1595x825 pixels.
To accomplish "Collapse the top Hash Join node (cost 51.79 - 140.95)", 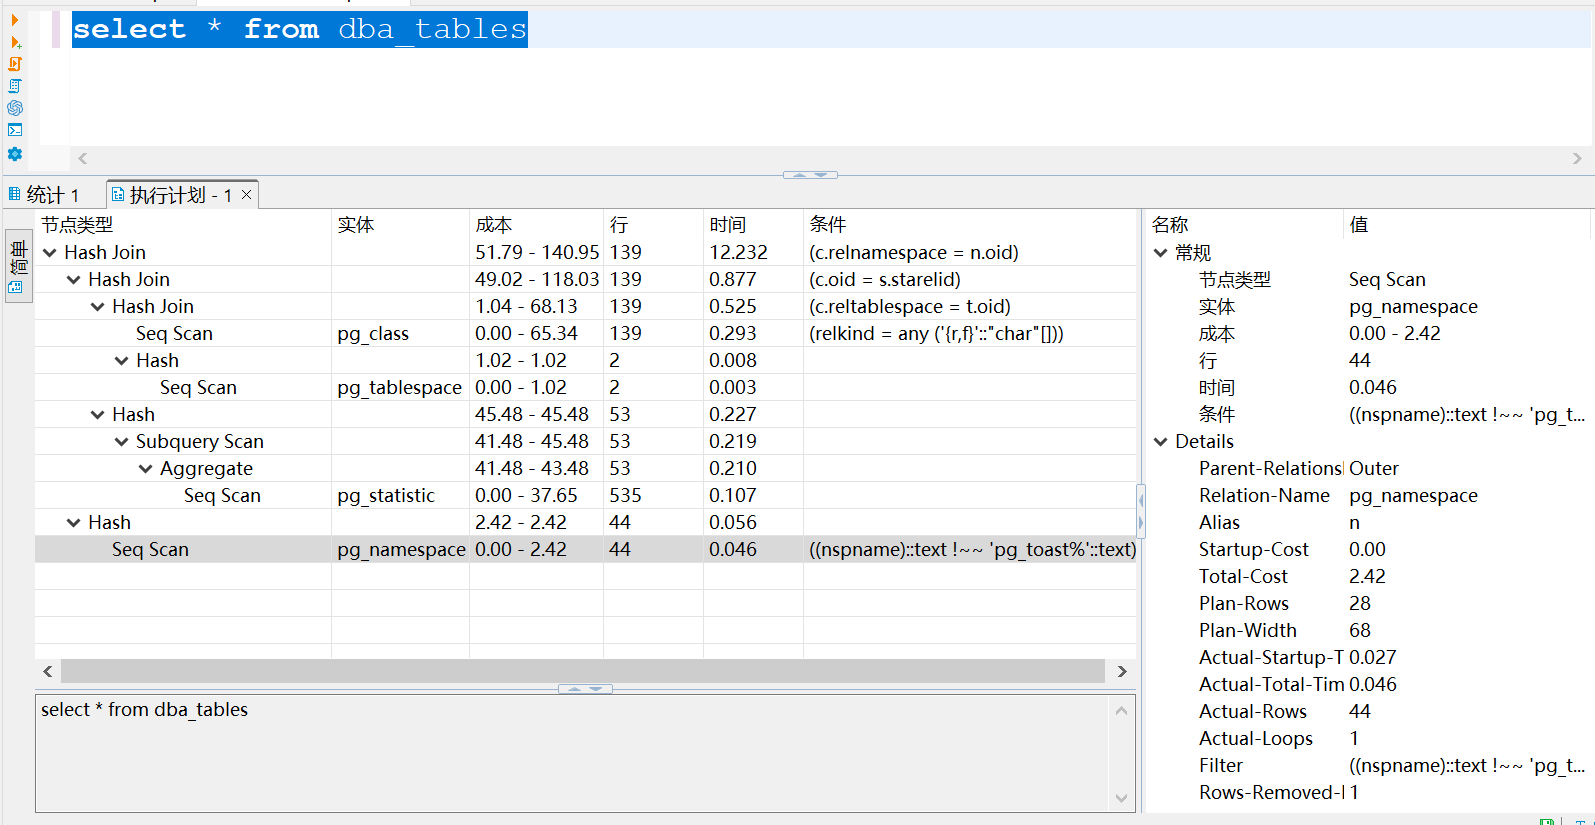I will tap(50, 253).
